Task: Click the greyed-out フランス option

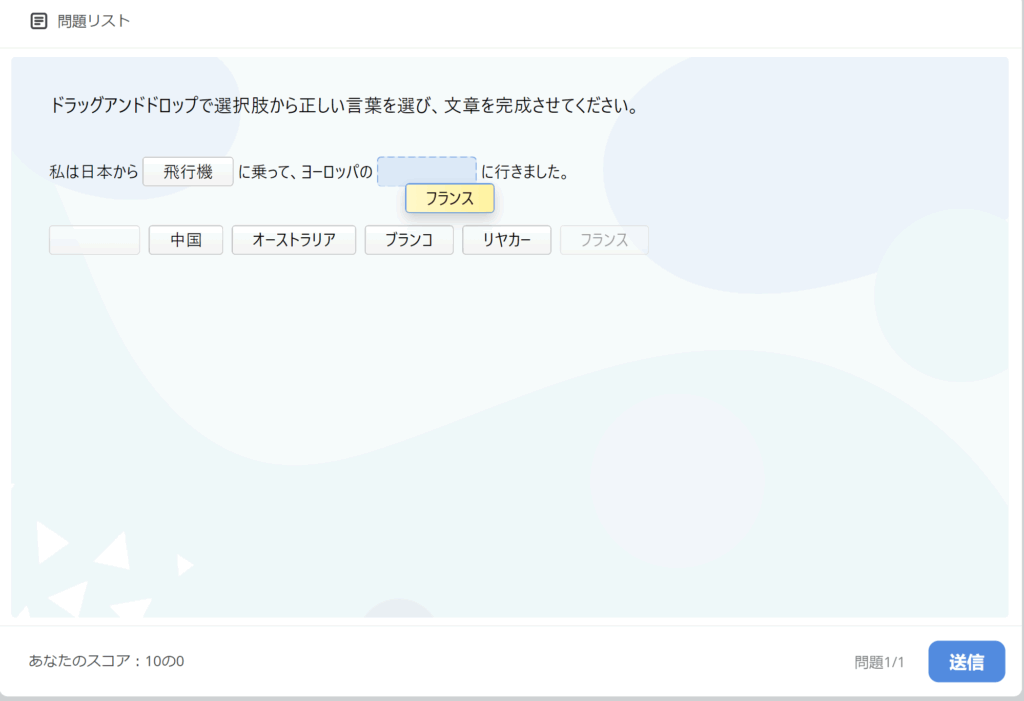Action: coord(604,240)
